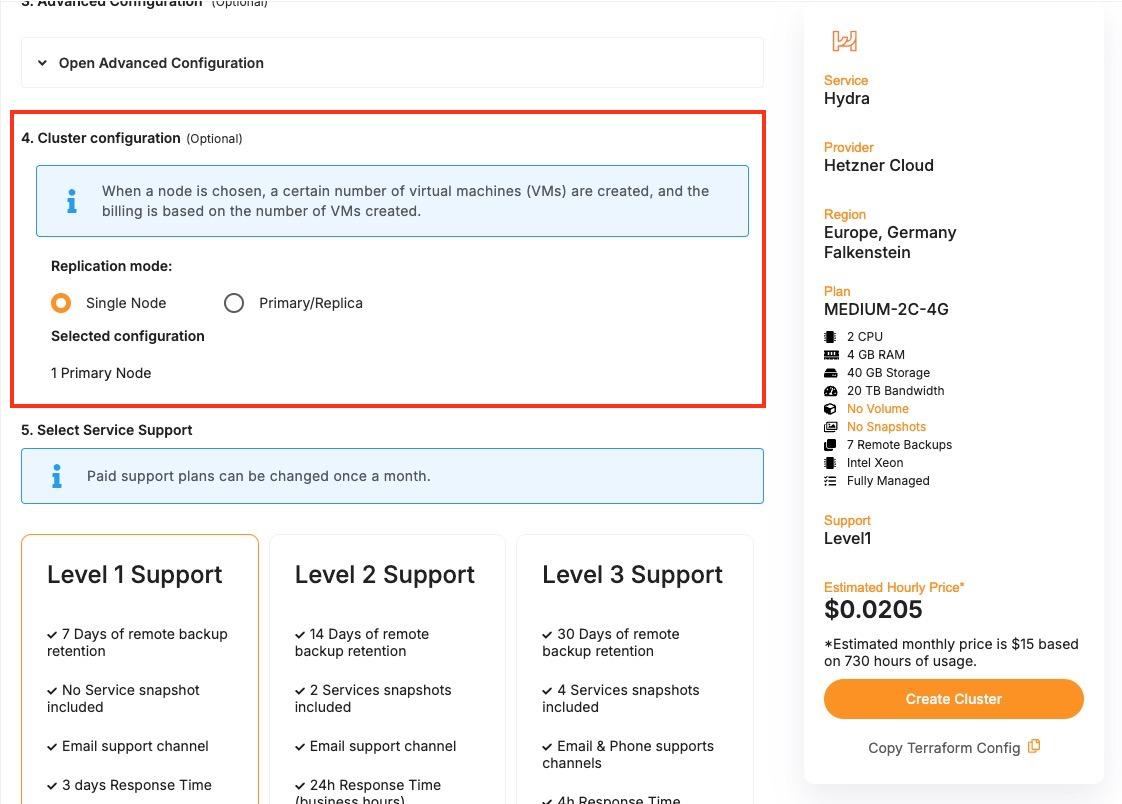This screenshot has width=1122, height=804.
Task: Click the cube icon beside No Volume
Action: click(x=830, y=409)
